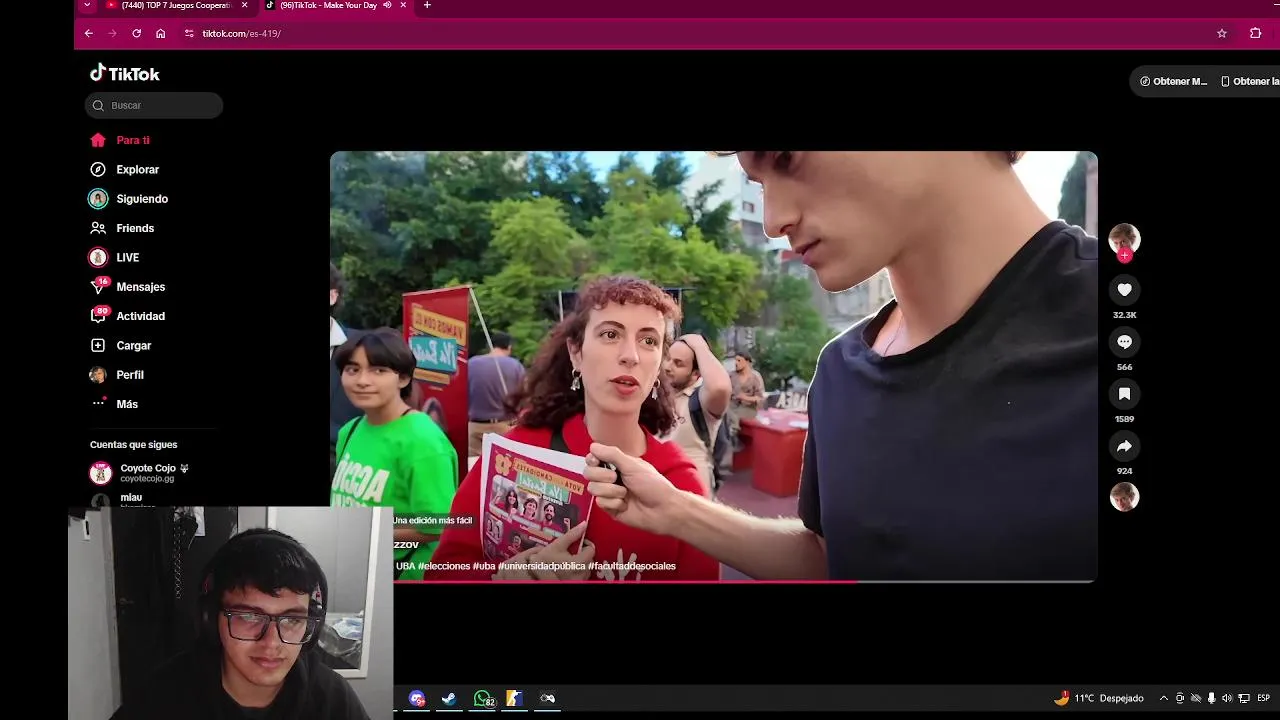Open the Explorar compass icon

pos(98,170)
